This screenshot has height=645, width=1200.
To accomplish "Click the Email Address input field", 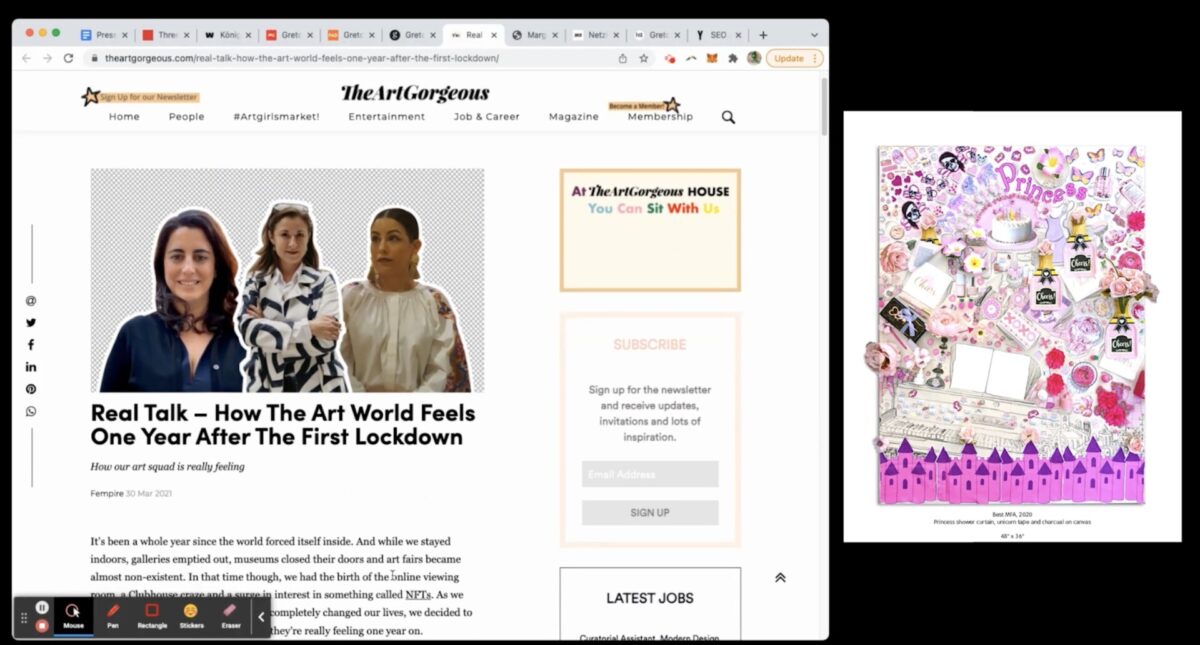I will pyautogui.click(x=650, y=474).
